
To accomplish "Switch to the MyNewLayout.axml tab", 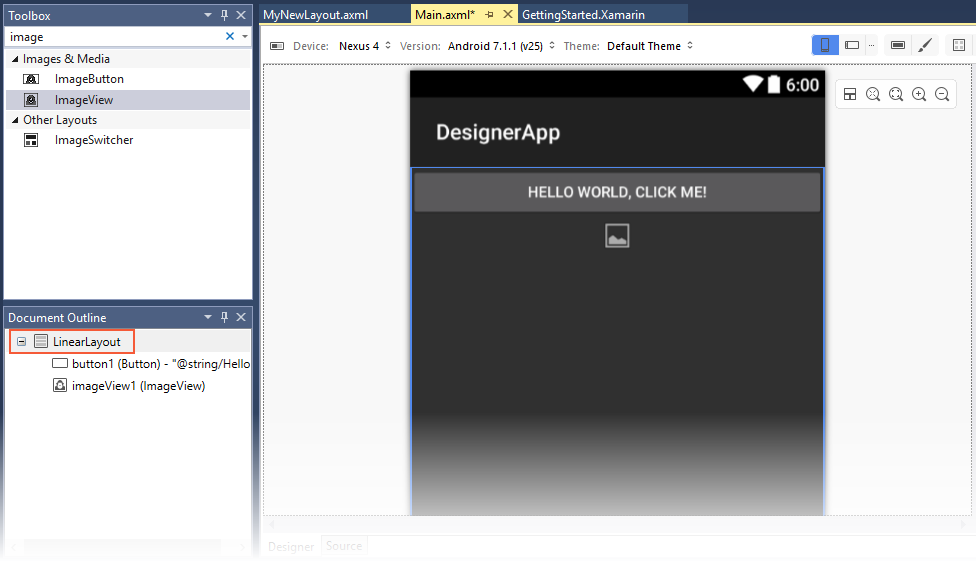I will click(x=316, y=14).
